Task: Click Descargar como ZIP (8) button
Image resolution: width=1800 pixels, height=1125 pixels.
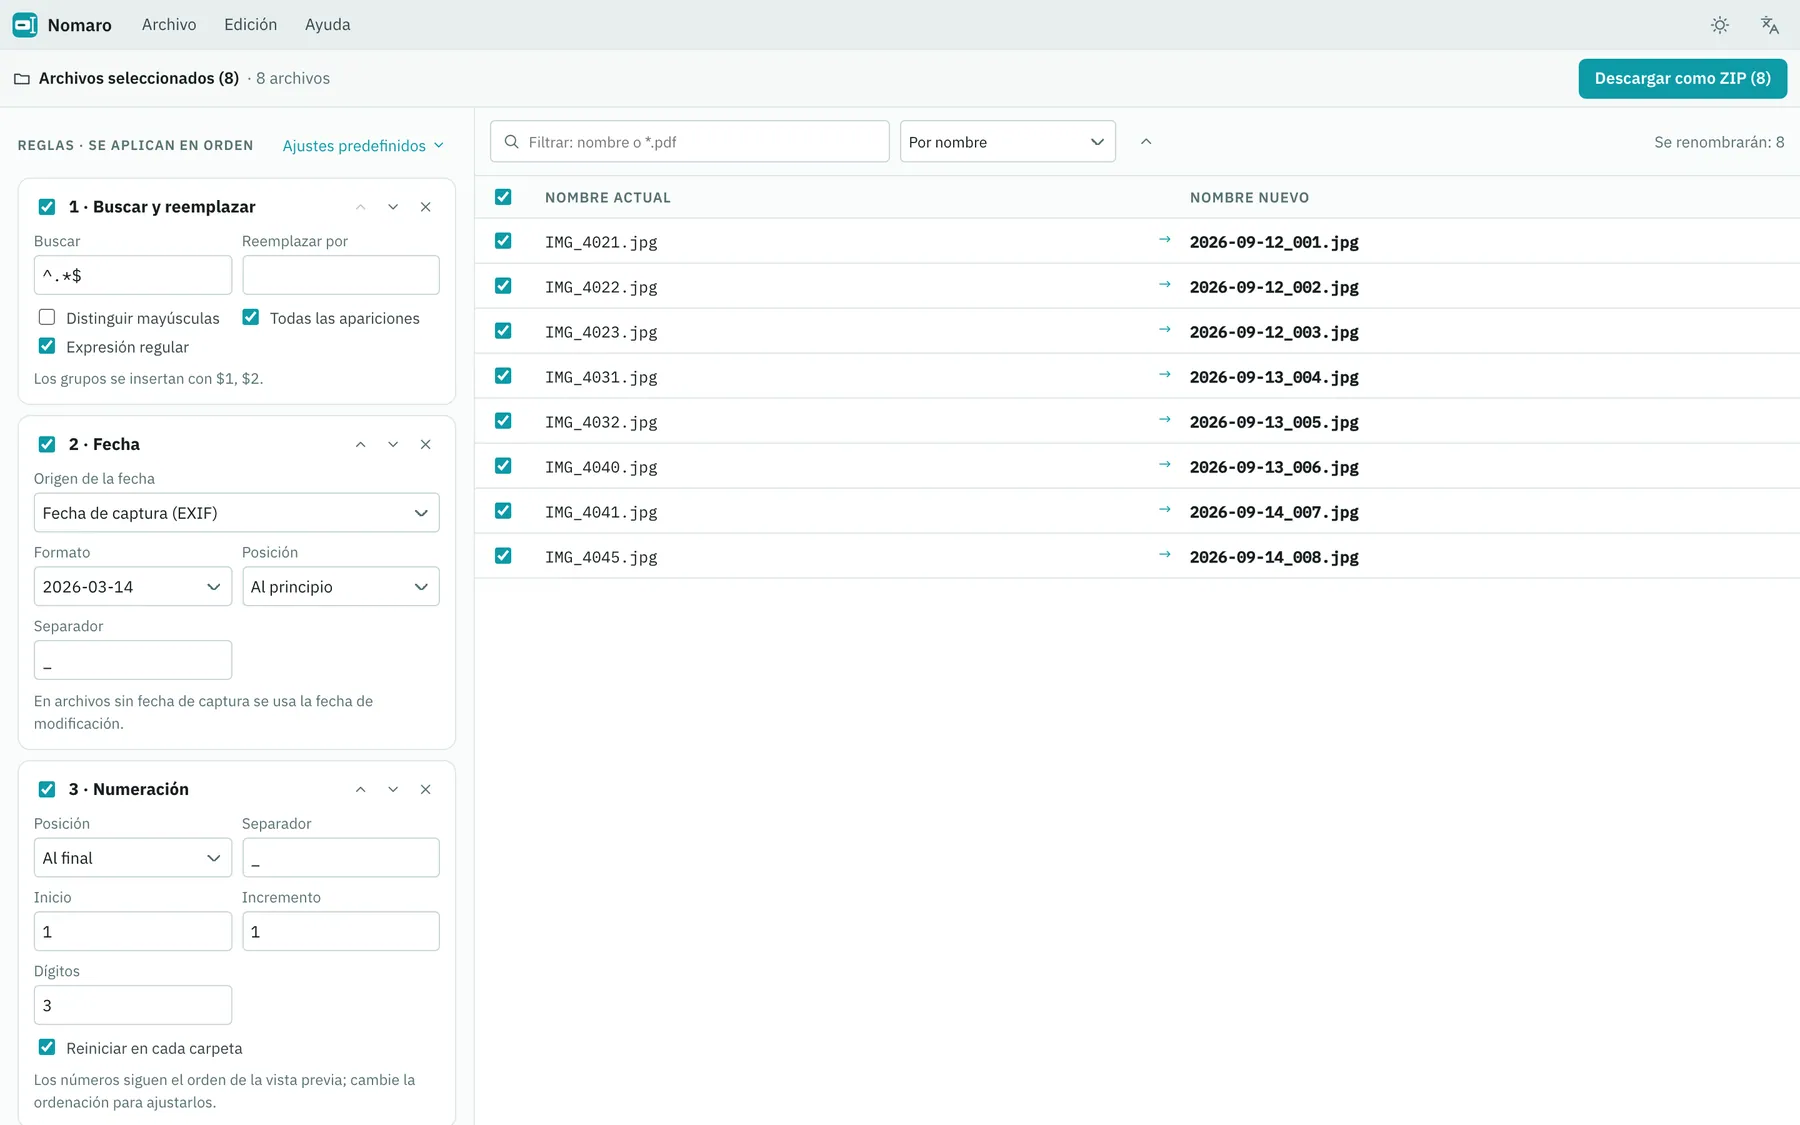Action: [x=1683, y=79]
